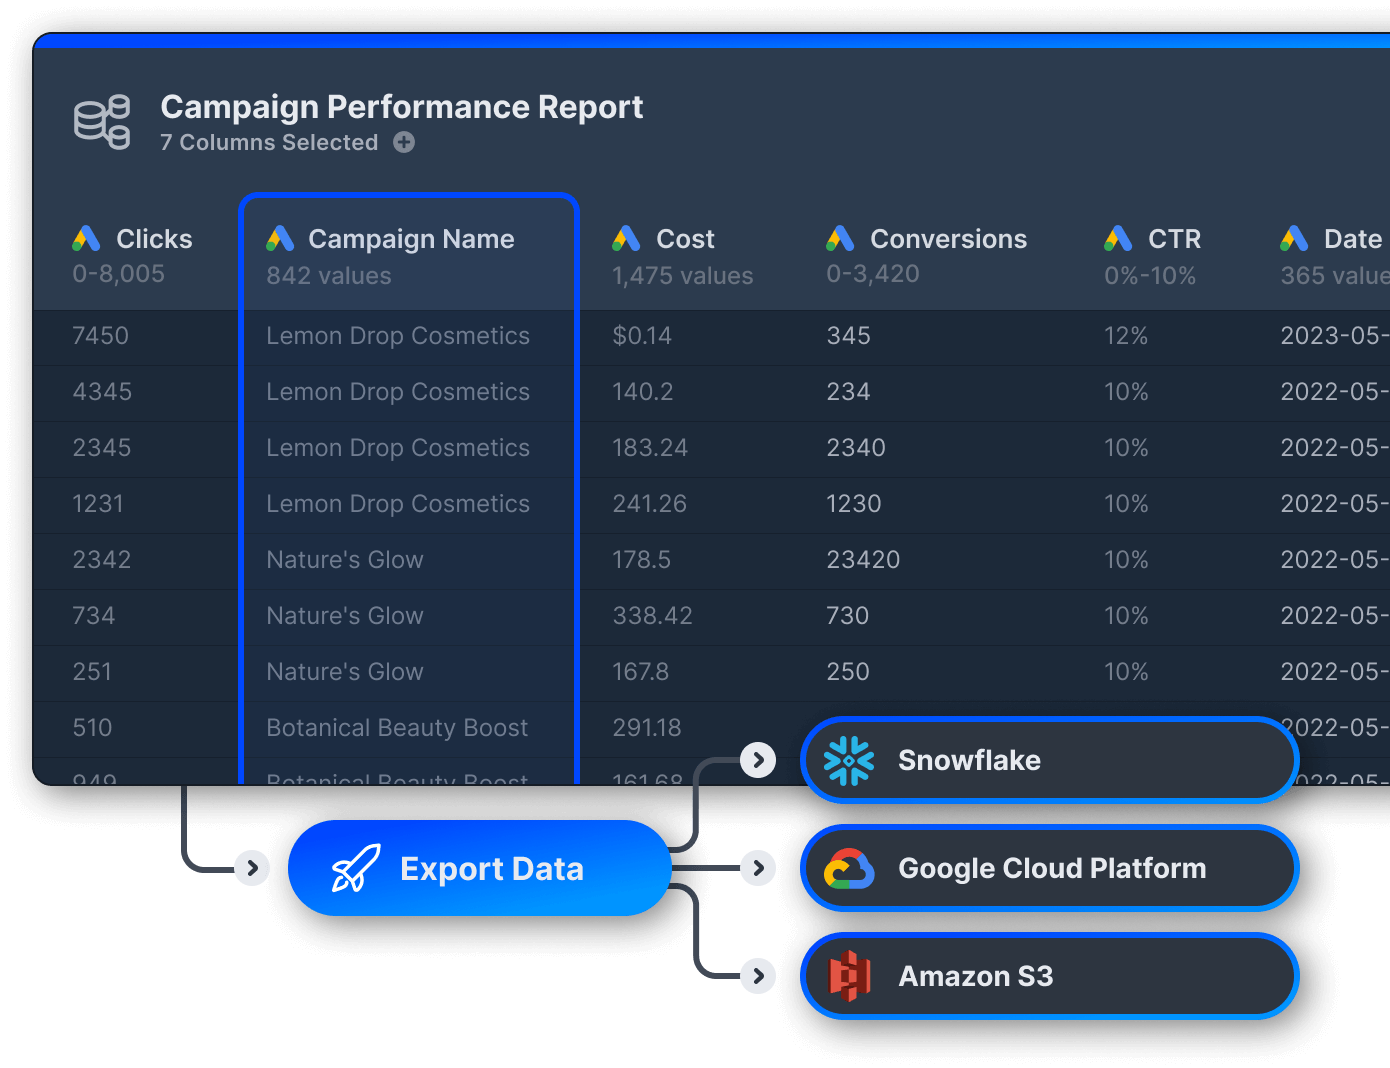This screenshot has height=1068, width=1390.
Task: Click the Snowflake logo icon
Action: [849, 761]
